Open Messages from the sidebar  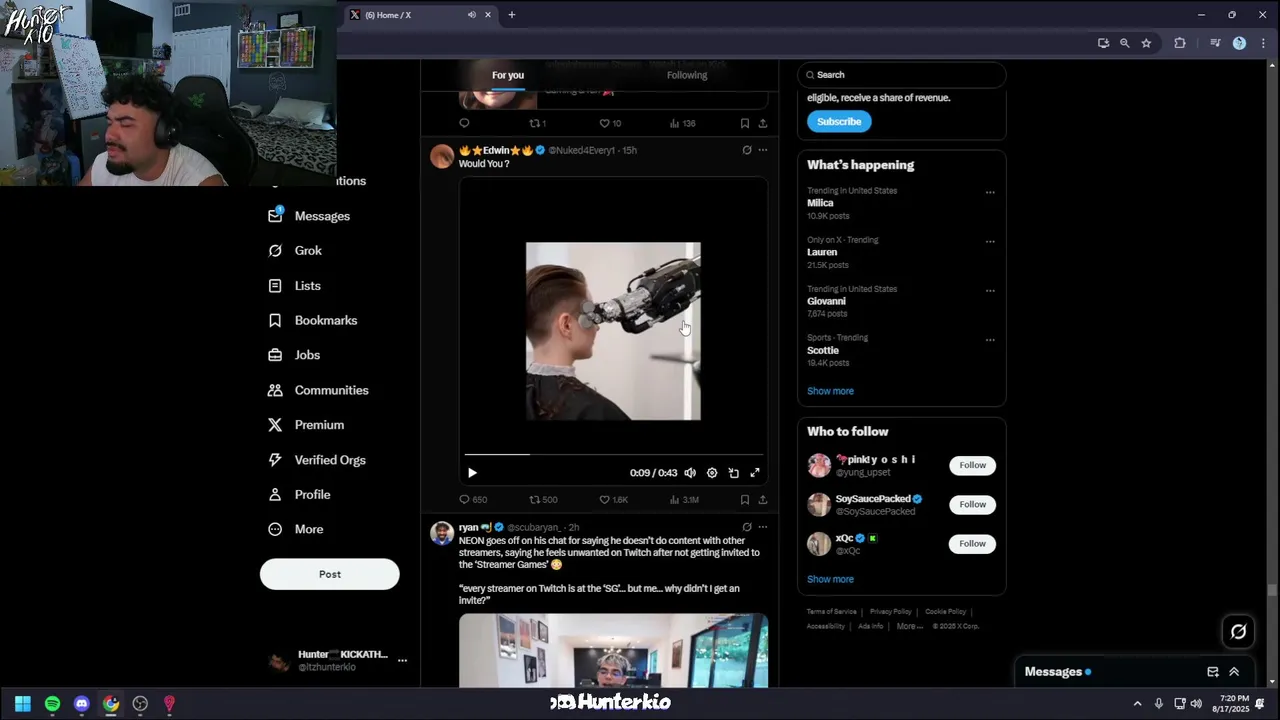point(309,216)
